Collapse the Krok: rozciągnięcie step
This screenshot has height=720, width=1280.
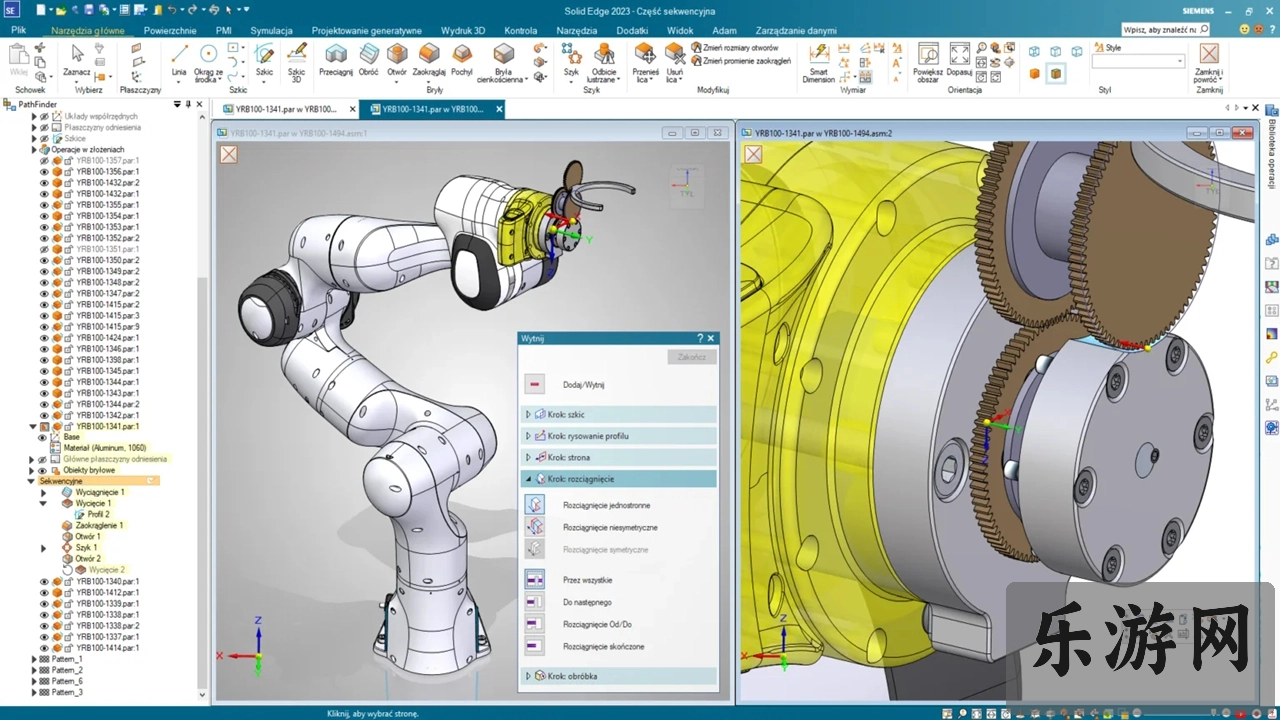click(529, 479)
